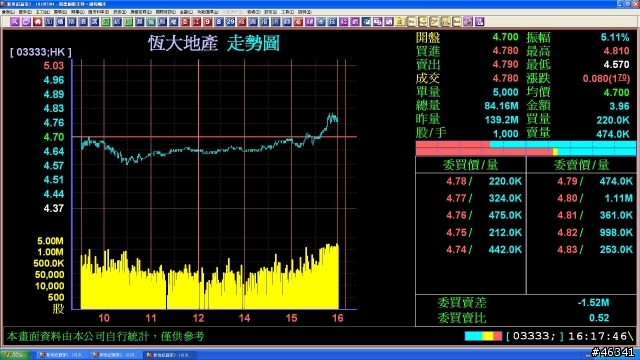
Task: Click the 買進 value 4.780
Action: (505, 51)
